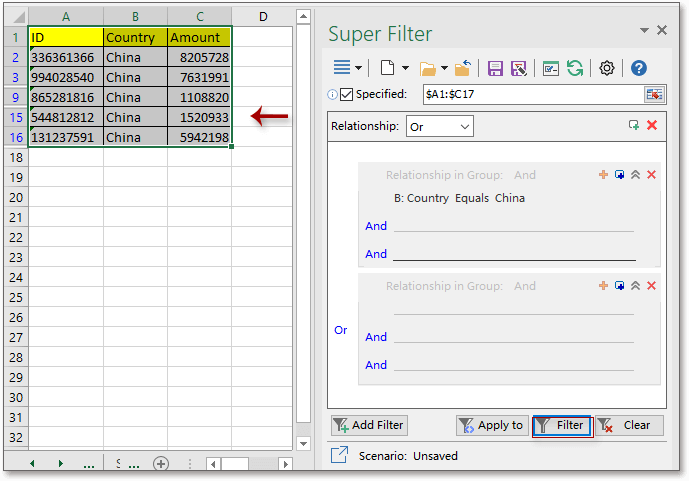Click the Save scenario icon

[495, 68]
